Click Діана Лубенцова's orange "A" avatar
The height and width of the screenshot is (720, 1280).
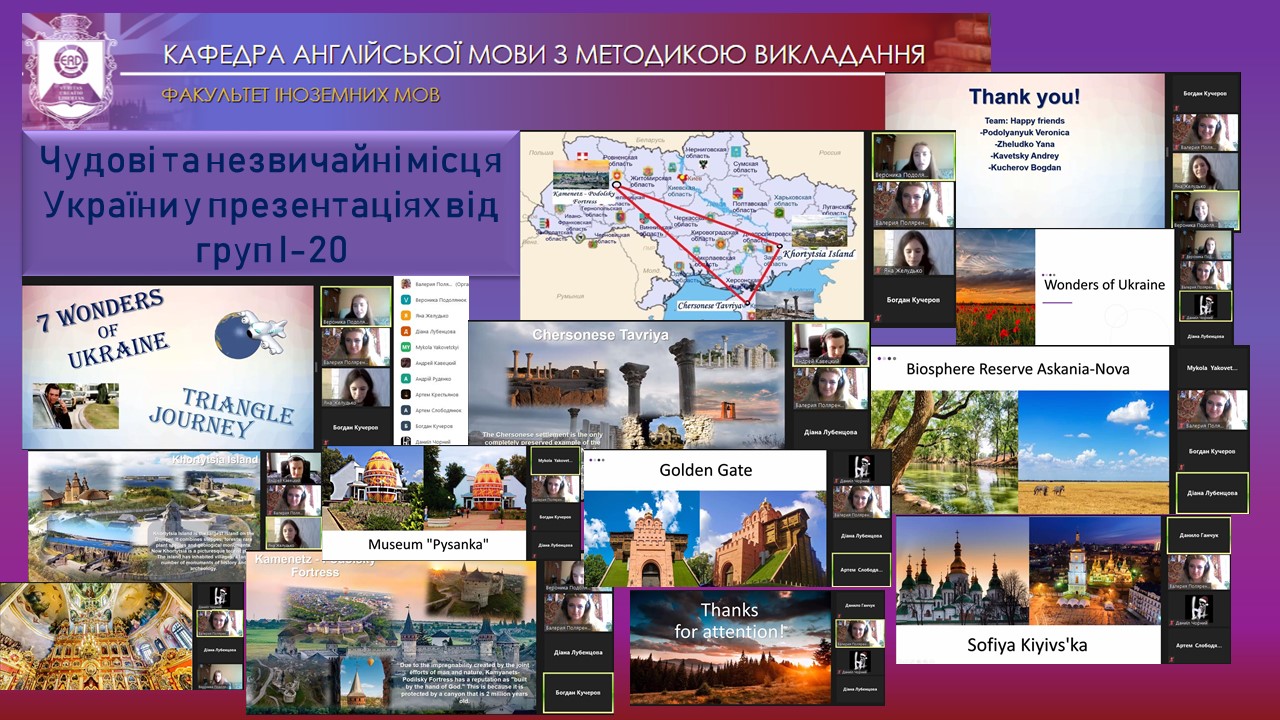[x=406, y=331]
